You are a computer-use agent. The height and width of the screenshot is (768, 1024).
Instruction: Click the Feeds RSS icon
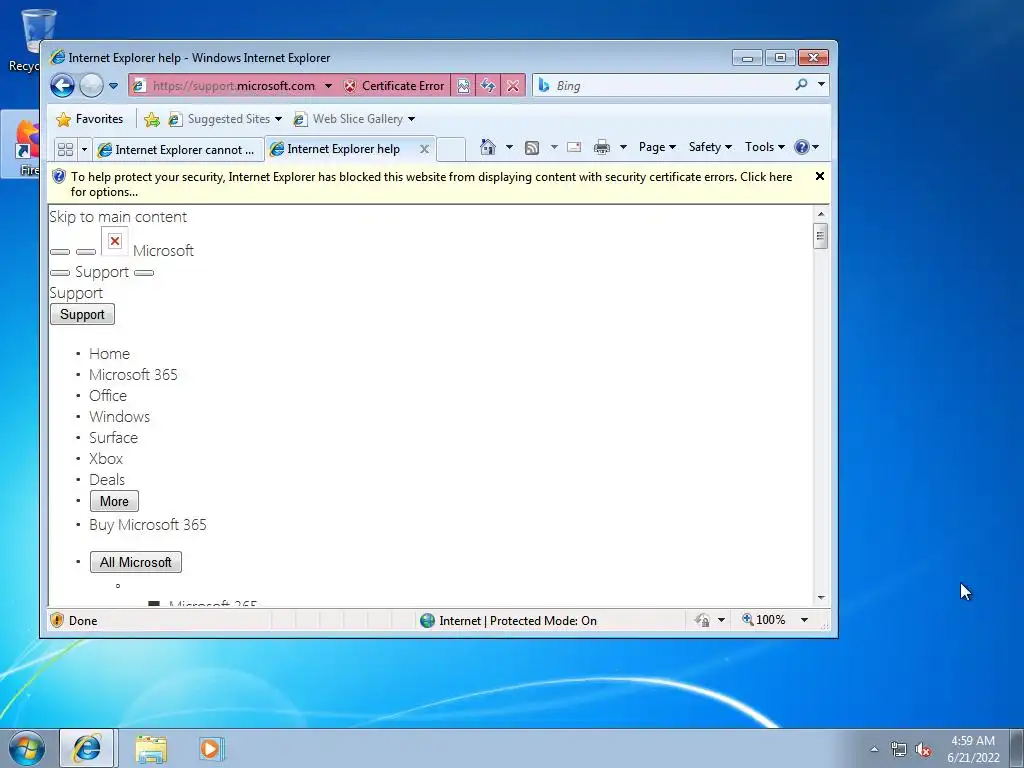pos(532,148)
